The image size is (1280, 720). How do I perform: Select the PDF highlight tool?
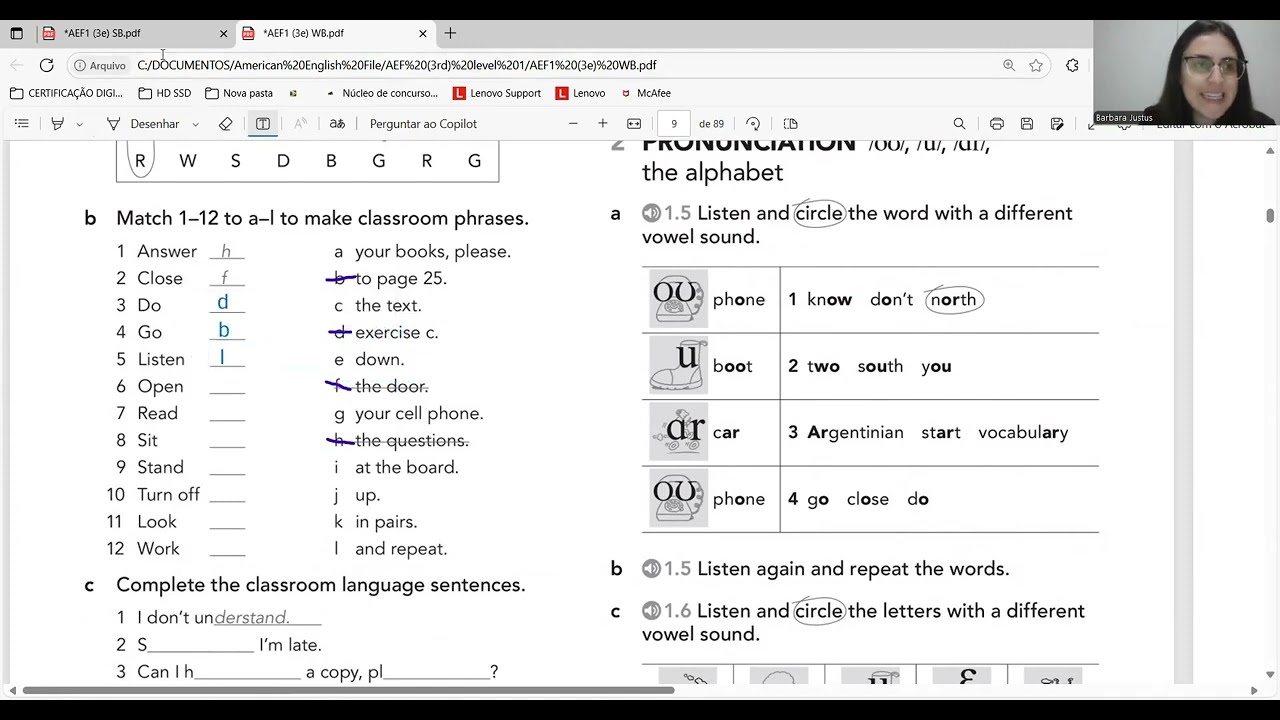point(57,124)
